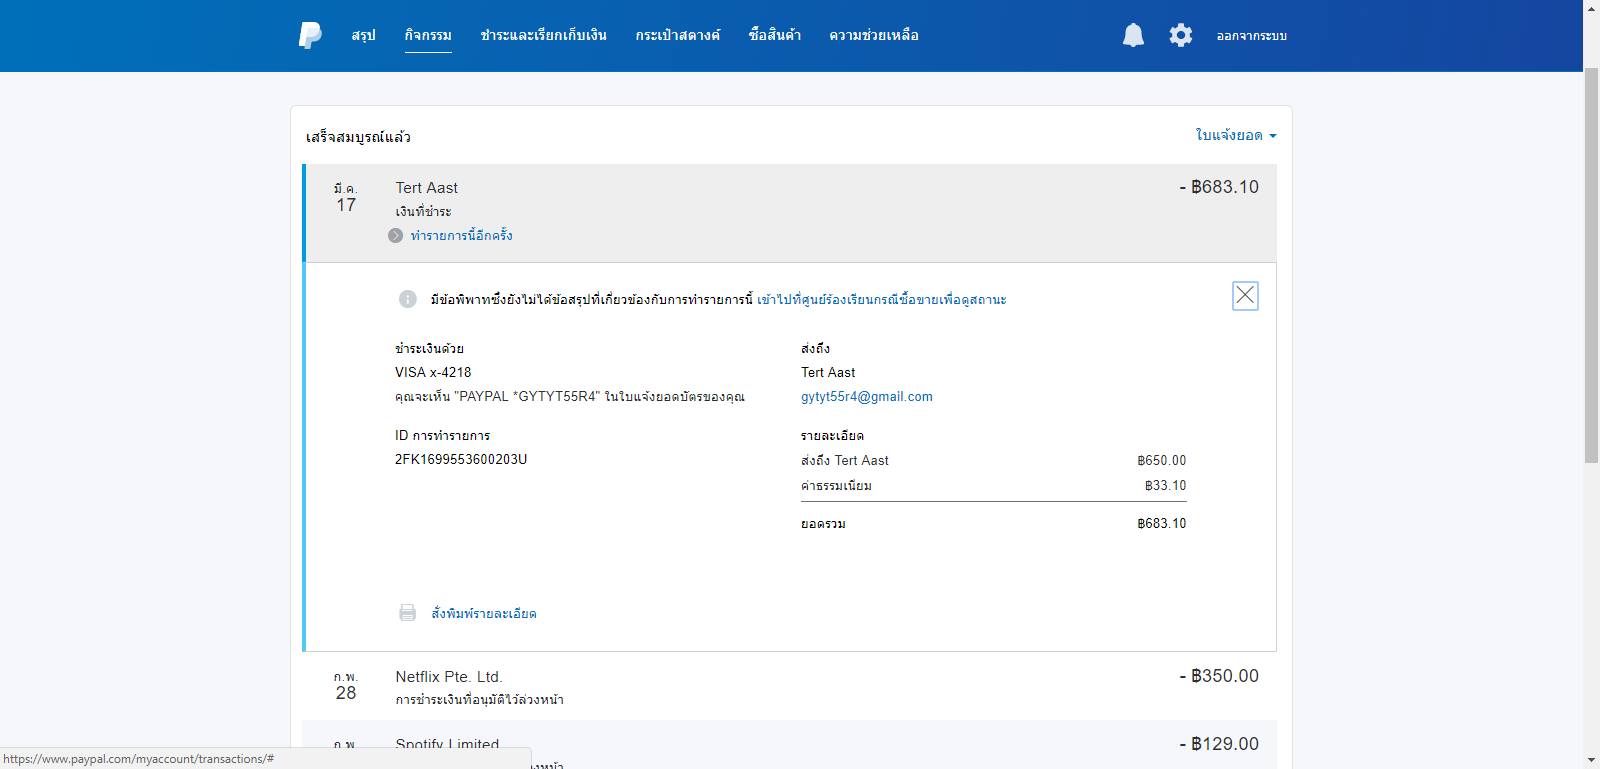Open account settings gear icon
Image resolution: width=1600 pixels, height=769 pixels.
tap(1181, 36)
